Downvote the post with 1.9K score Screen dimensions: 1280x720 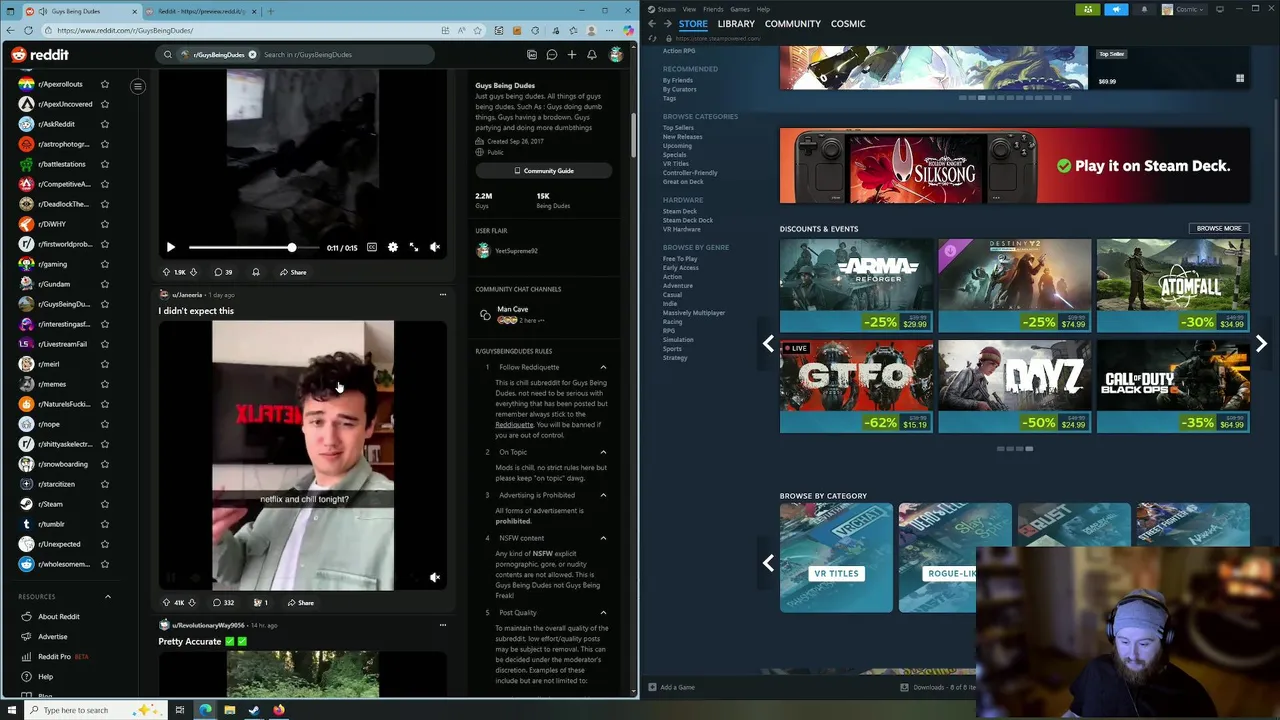coord(193,272)
